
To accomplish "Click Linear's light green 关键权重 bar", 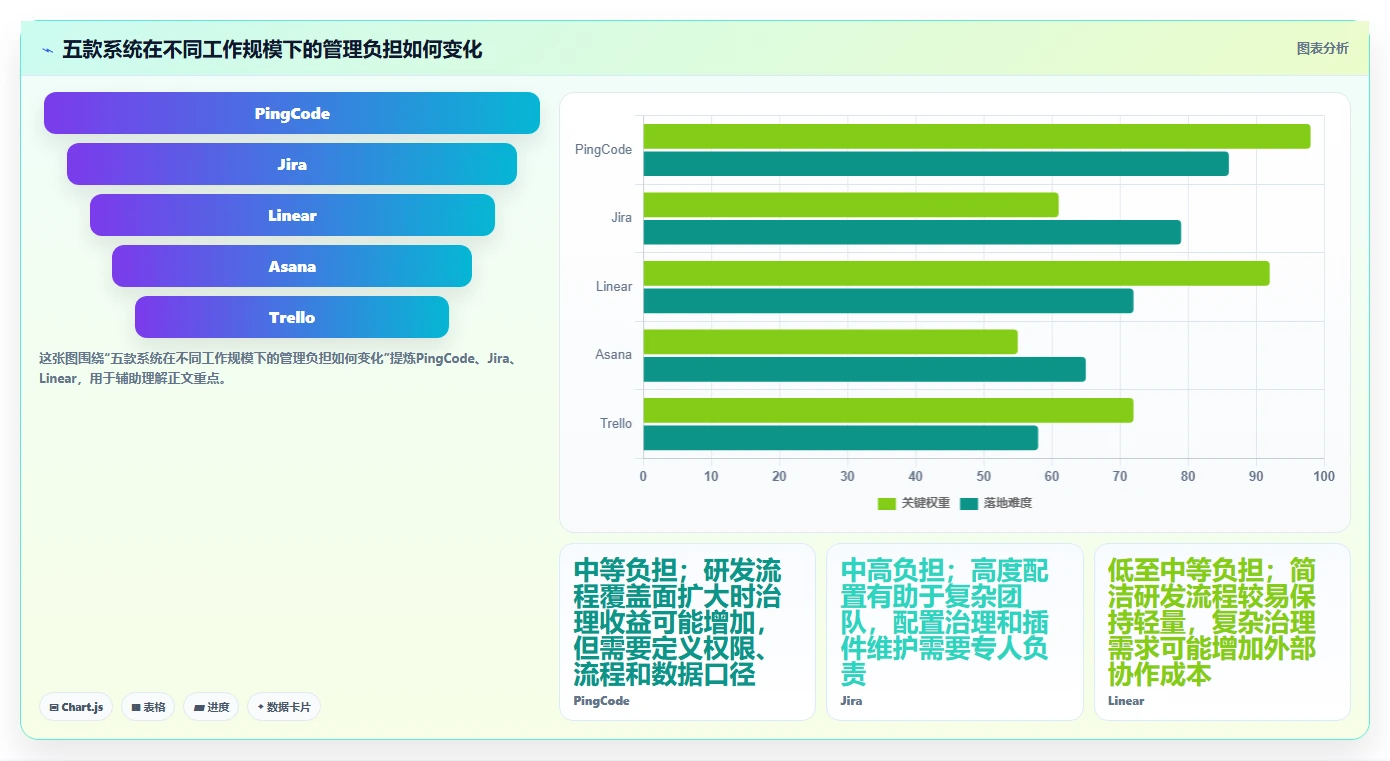I will point(956,273).
